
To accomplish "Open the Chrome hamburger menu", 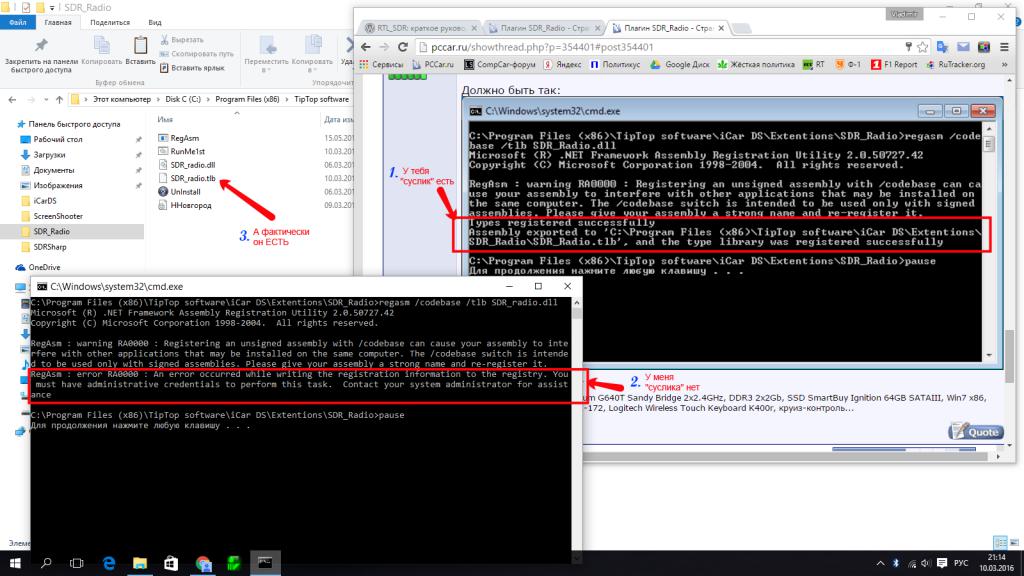I will click(x=1003, y=46).
